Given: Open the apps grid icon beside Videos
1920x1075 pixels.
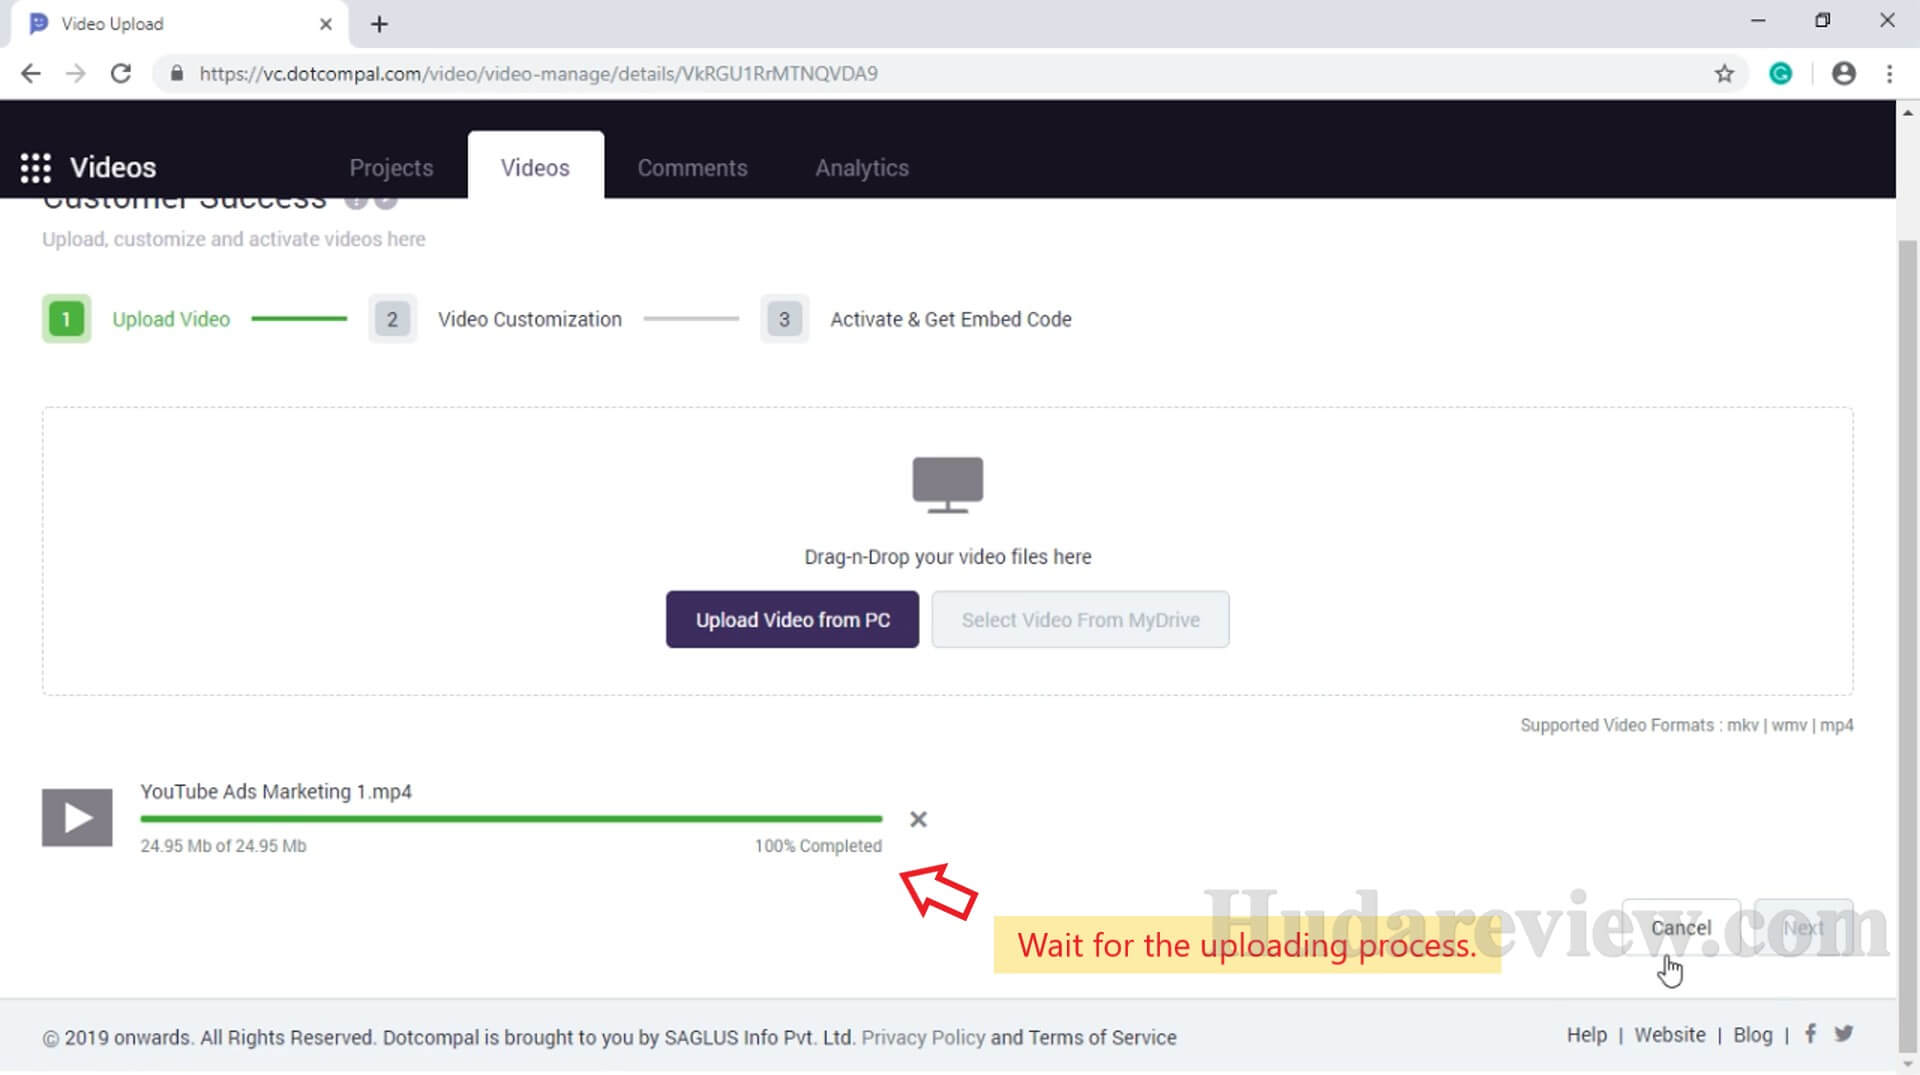Looking at the screenshot, I should [x=36, y=167].
